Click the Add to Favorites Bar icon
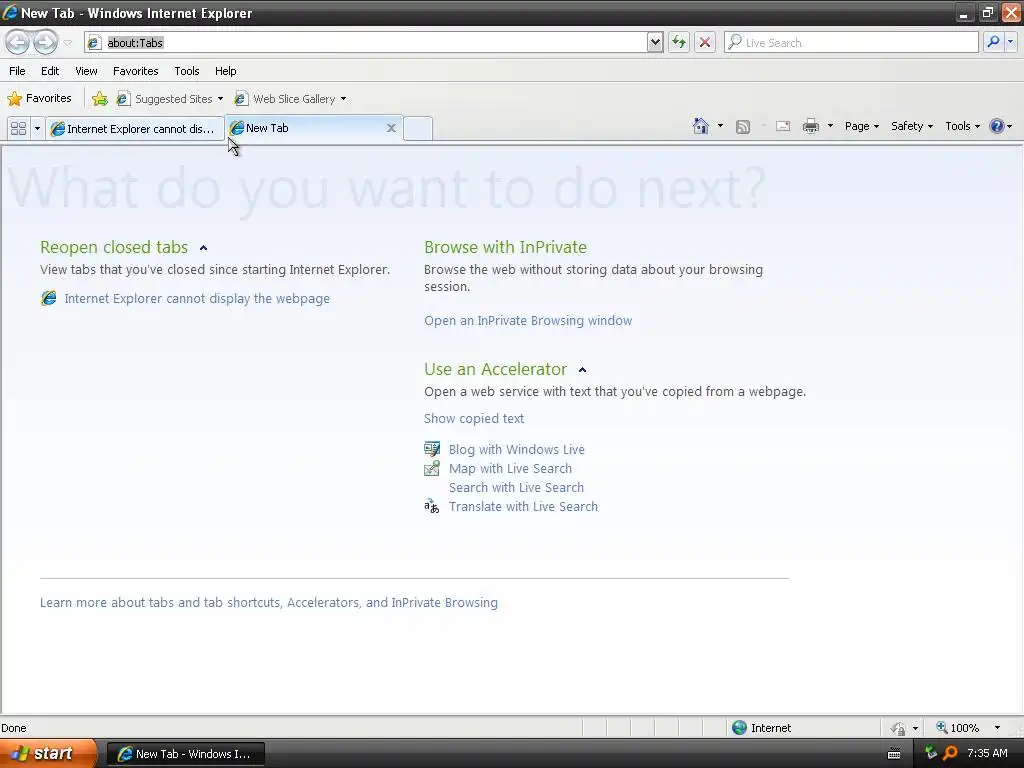This screenshot has height=768, width=1024. pos(100,99)
